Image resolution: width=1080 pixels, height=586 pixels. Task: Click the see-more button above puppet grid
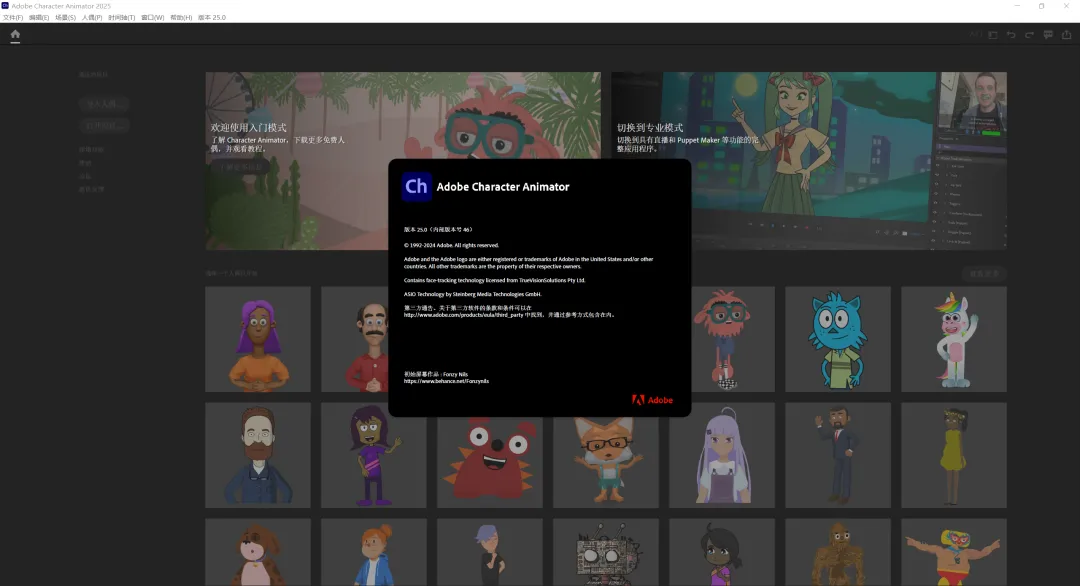[984, 273]
